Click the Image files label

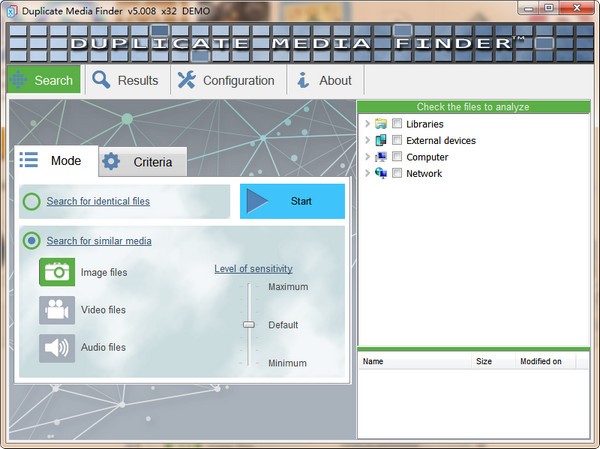104,273
